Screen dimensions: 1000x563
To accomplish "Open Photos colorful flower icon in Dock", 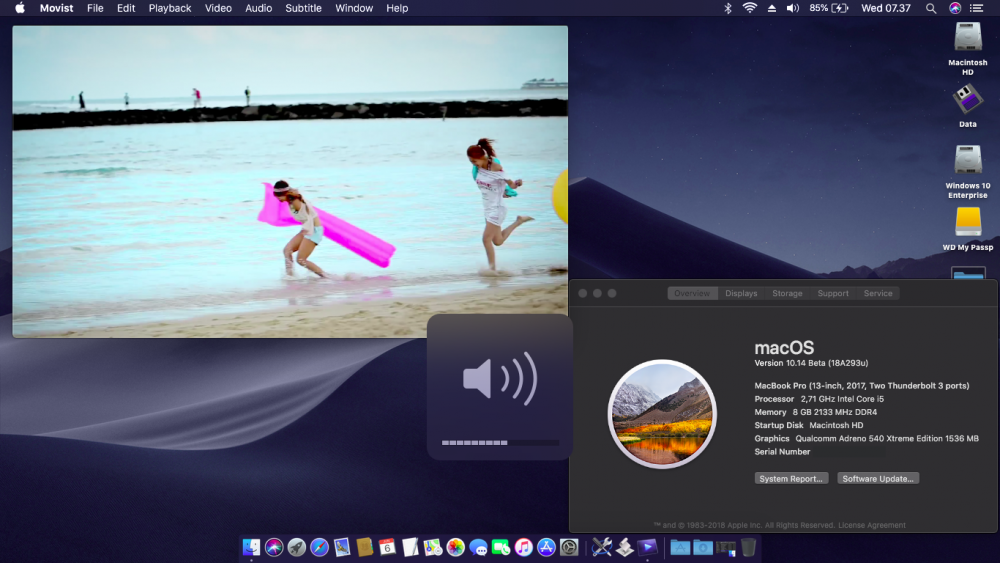I will pos(455,547).
